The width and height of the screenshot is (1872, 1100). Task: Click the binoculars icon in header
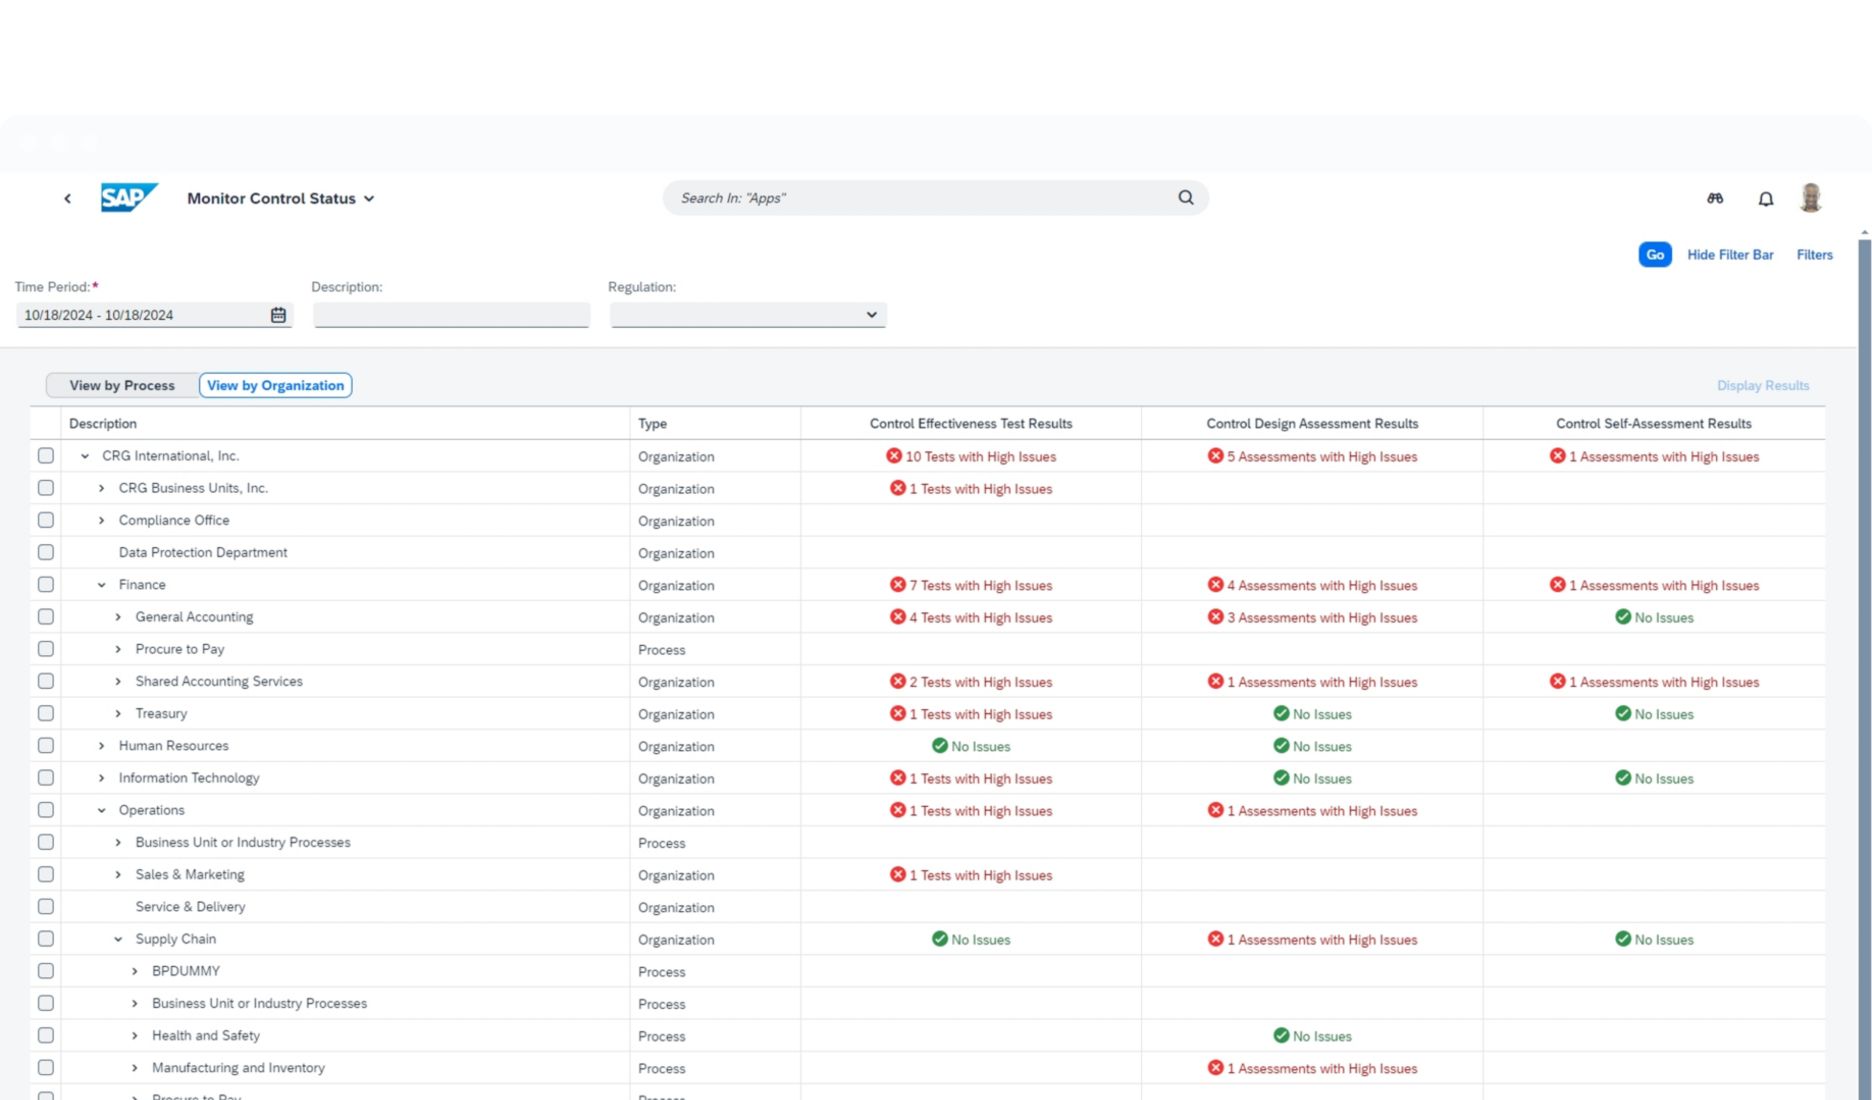(1715, 198)
